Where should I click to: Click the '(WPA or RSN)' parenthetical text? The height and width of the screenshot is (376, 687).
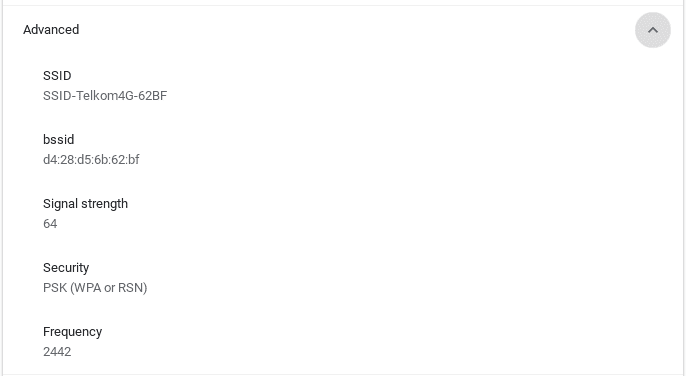pos(109,288)
